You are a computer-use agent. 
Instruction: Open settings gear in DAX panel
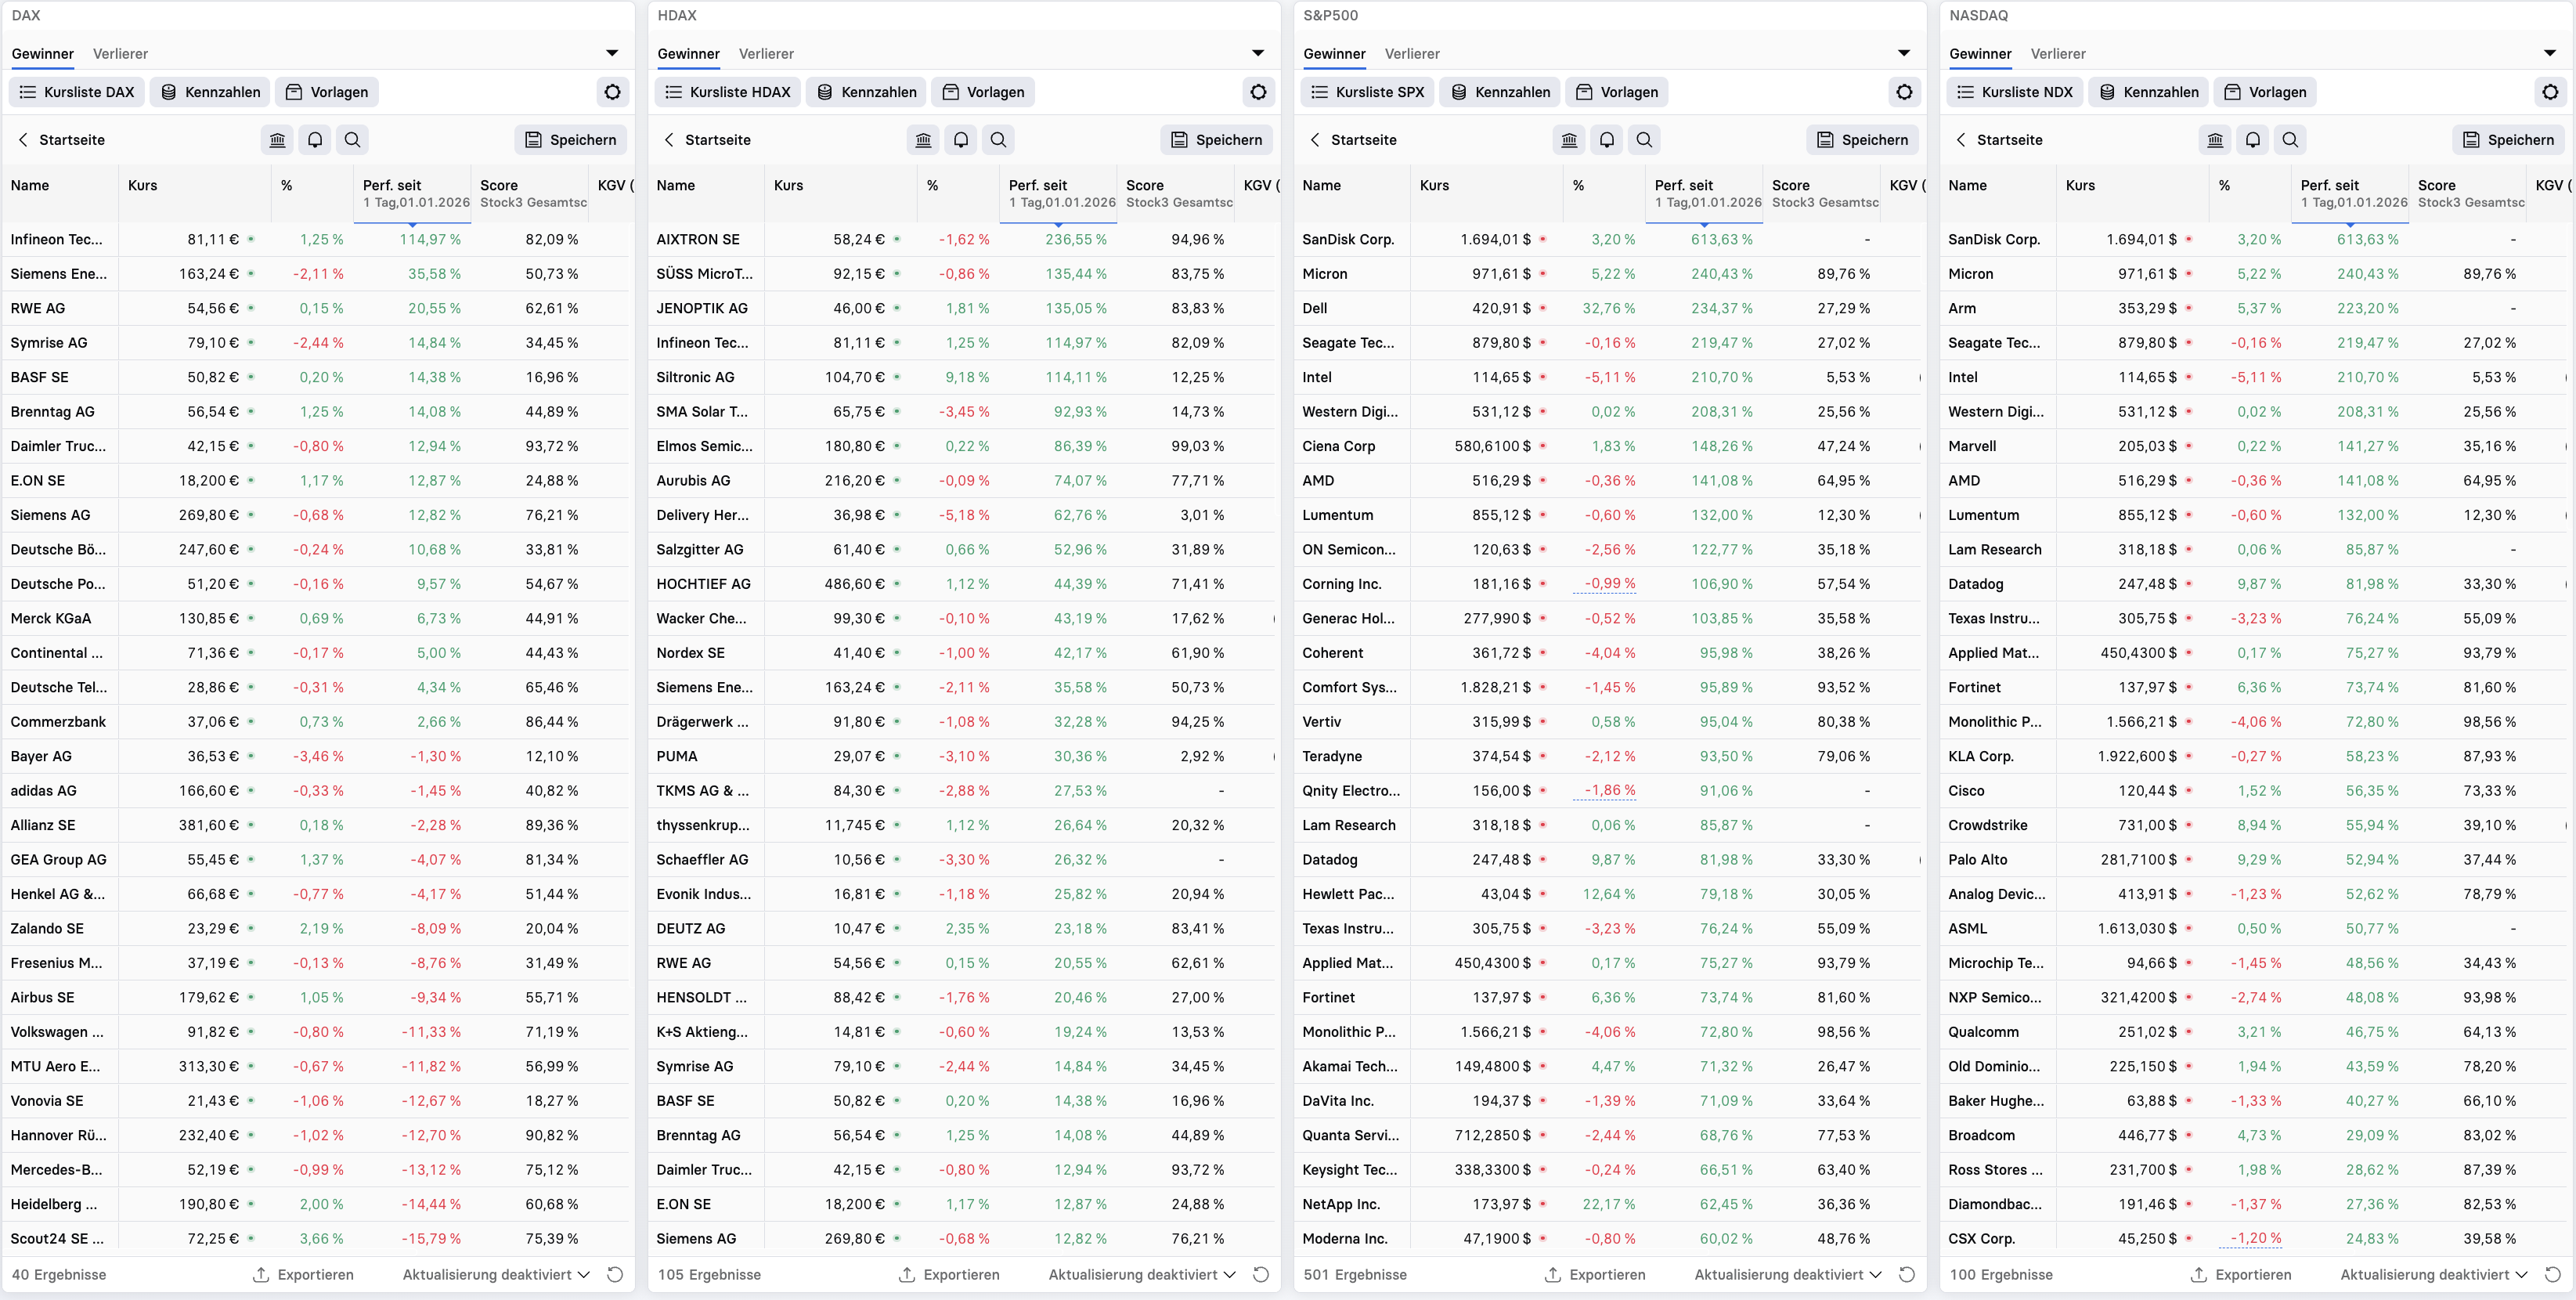(612, 92)
